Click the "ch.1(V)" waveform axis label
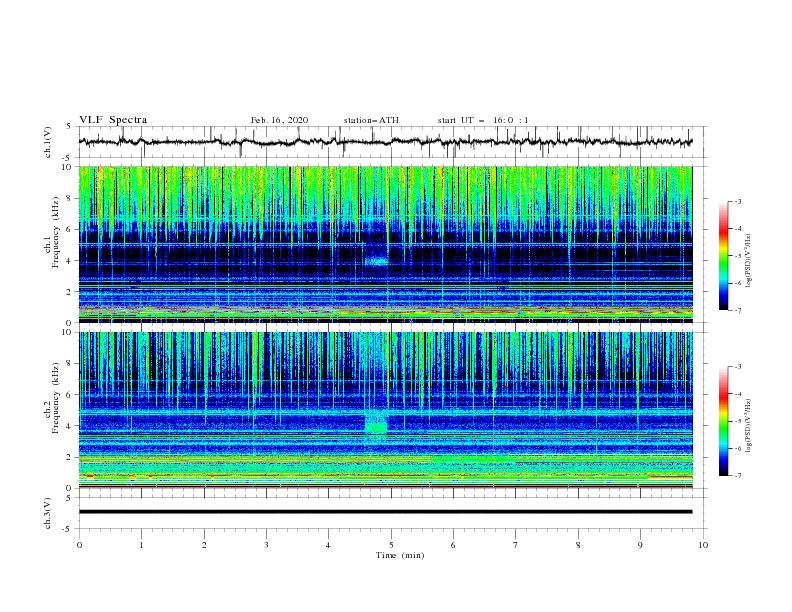 click(48, 142)
